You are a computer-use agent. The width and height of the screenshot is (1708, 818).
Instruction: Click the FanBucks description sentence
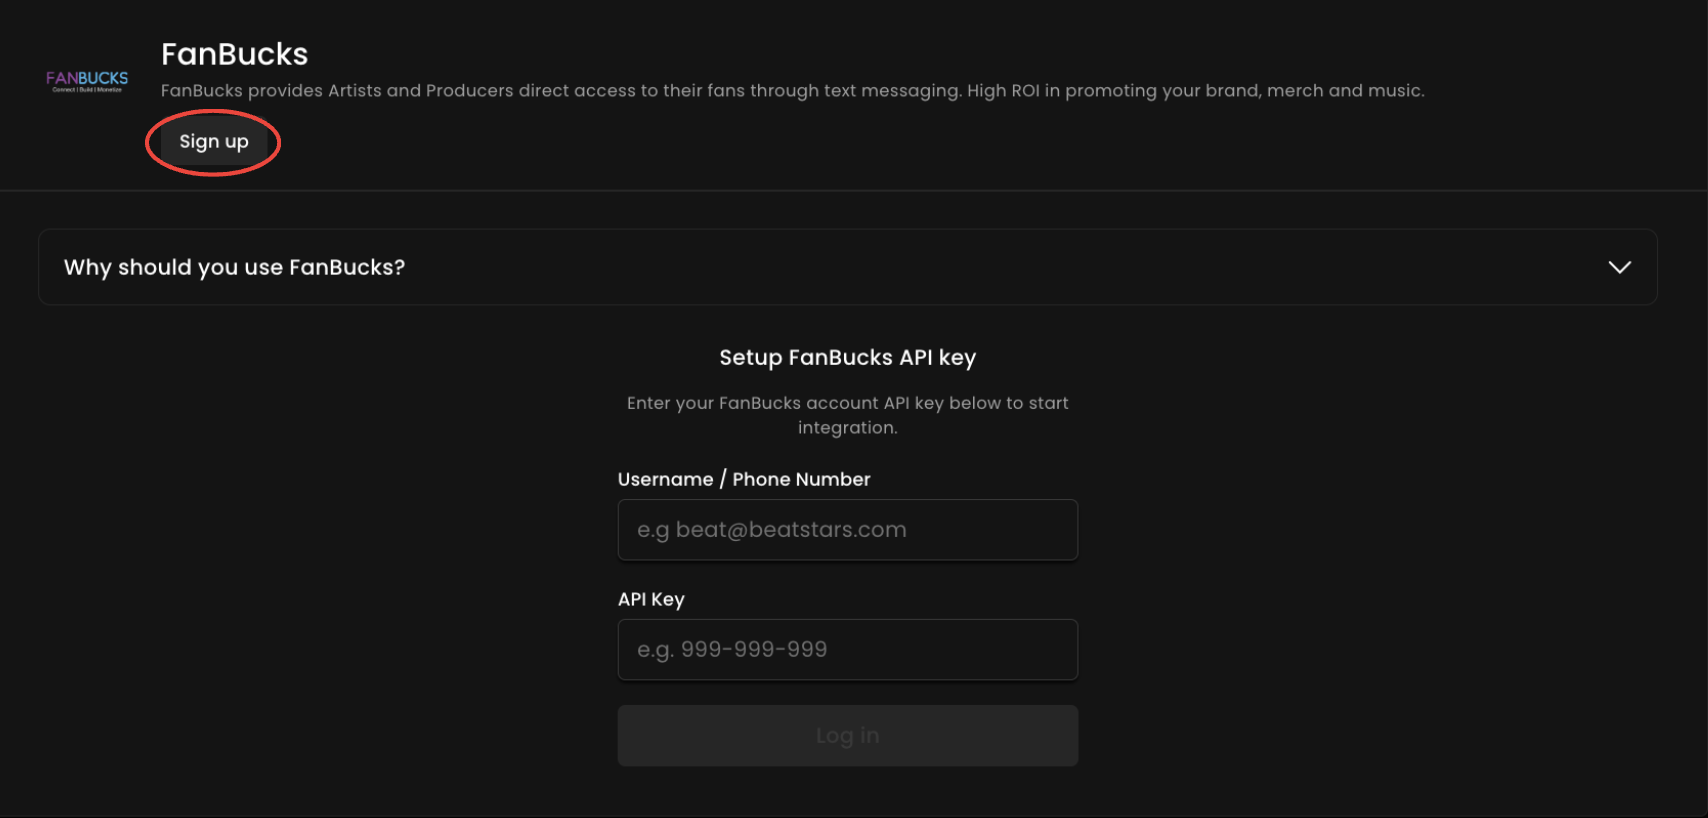pos(792,91)
